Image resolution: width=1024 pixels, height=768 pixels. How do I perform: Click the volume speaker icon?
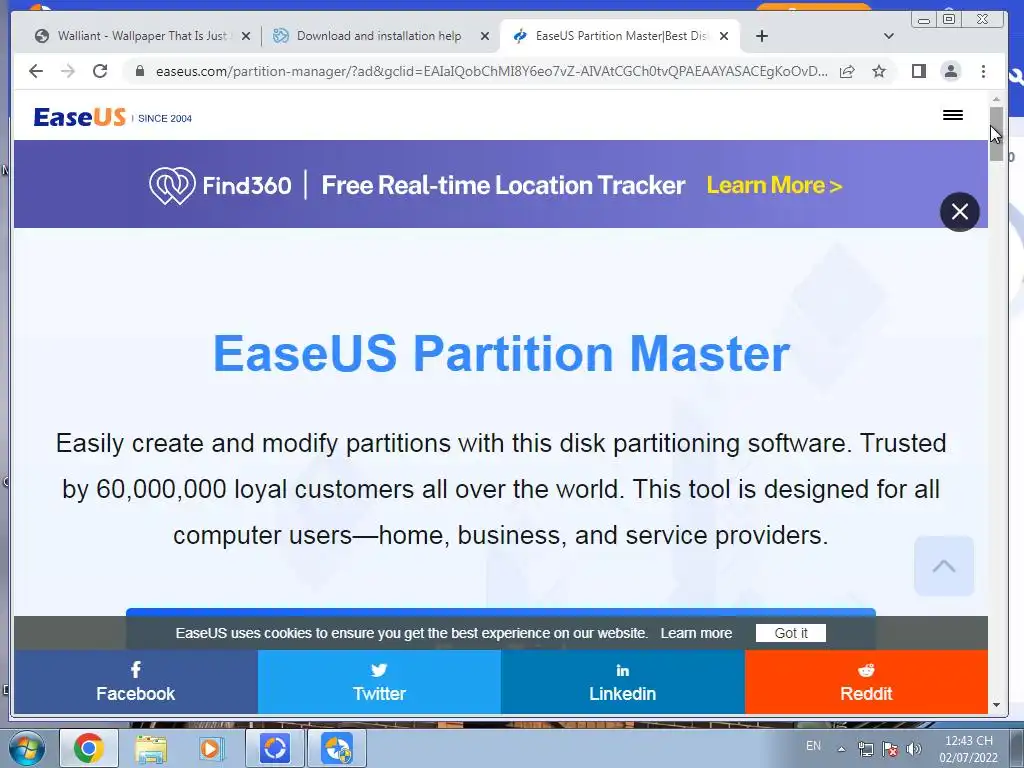tap(914, 749)
